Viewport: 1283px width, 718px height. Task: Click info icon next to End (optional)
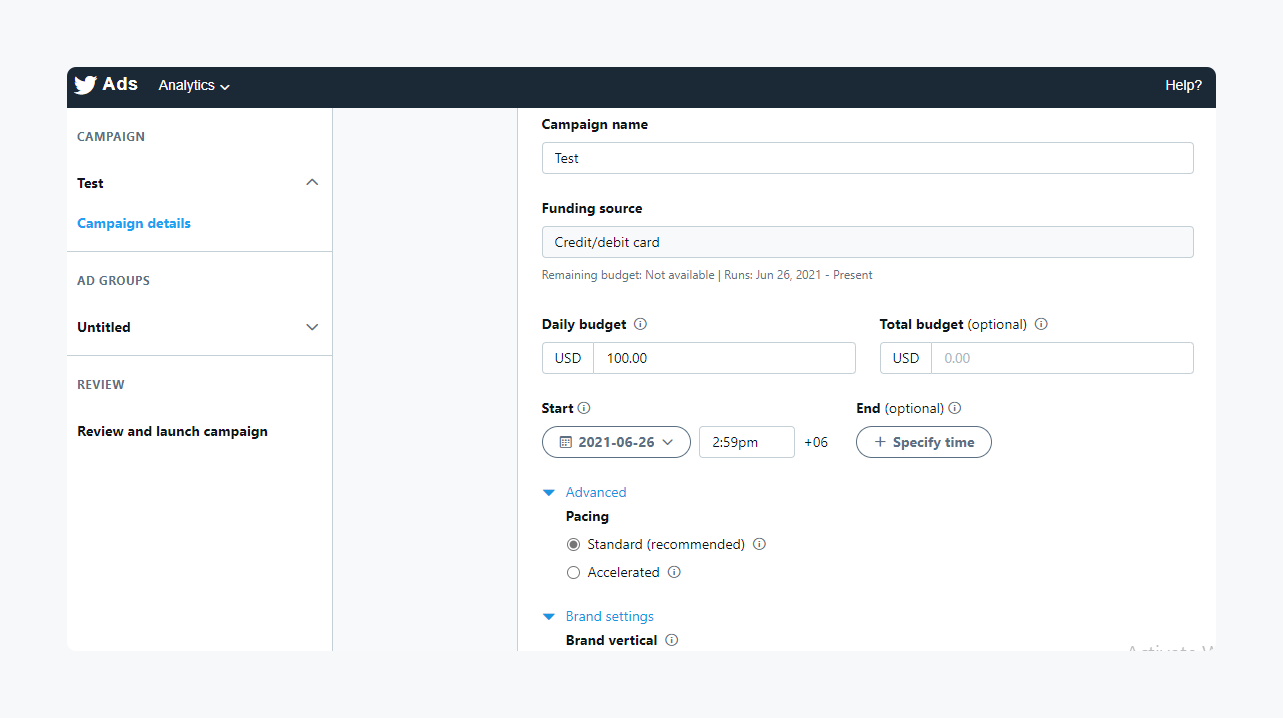coord(955,408)
